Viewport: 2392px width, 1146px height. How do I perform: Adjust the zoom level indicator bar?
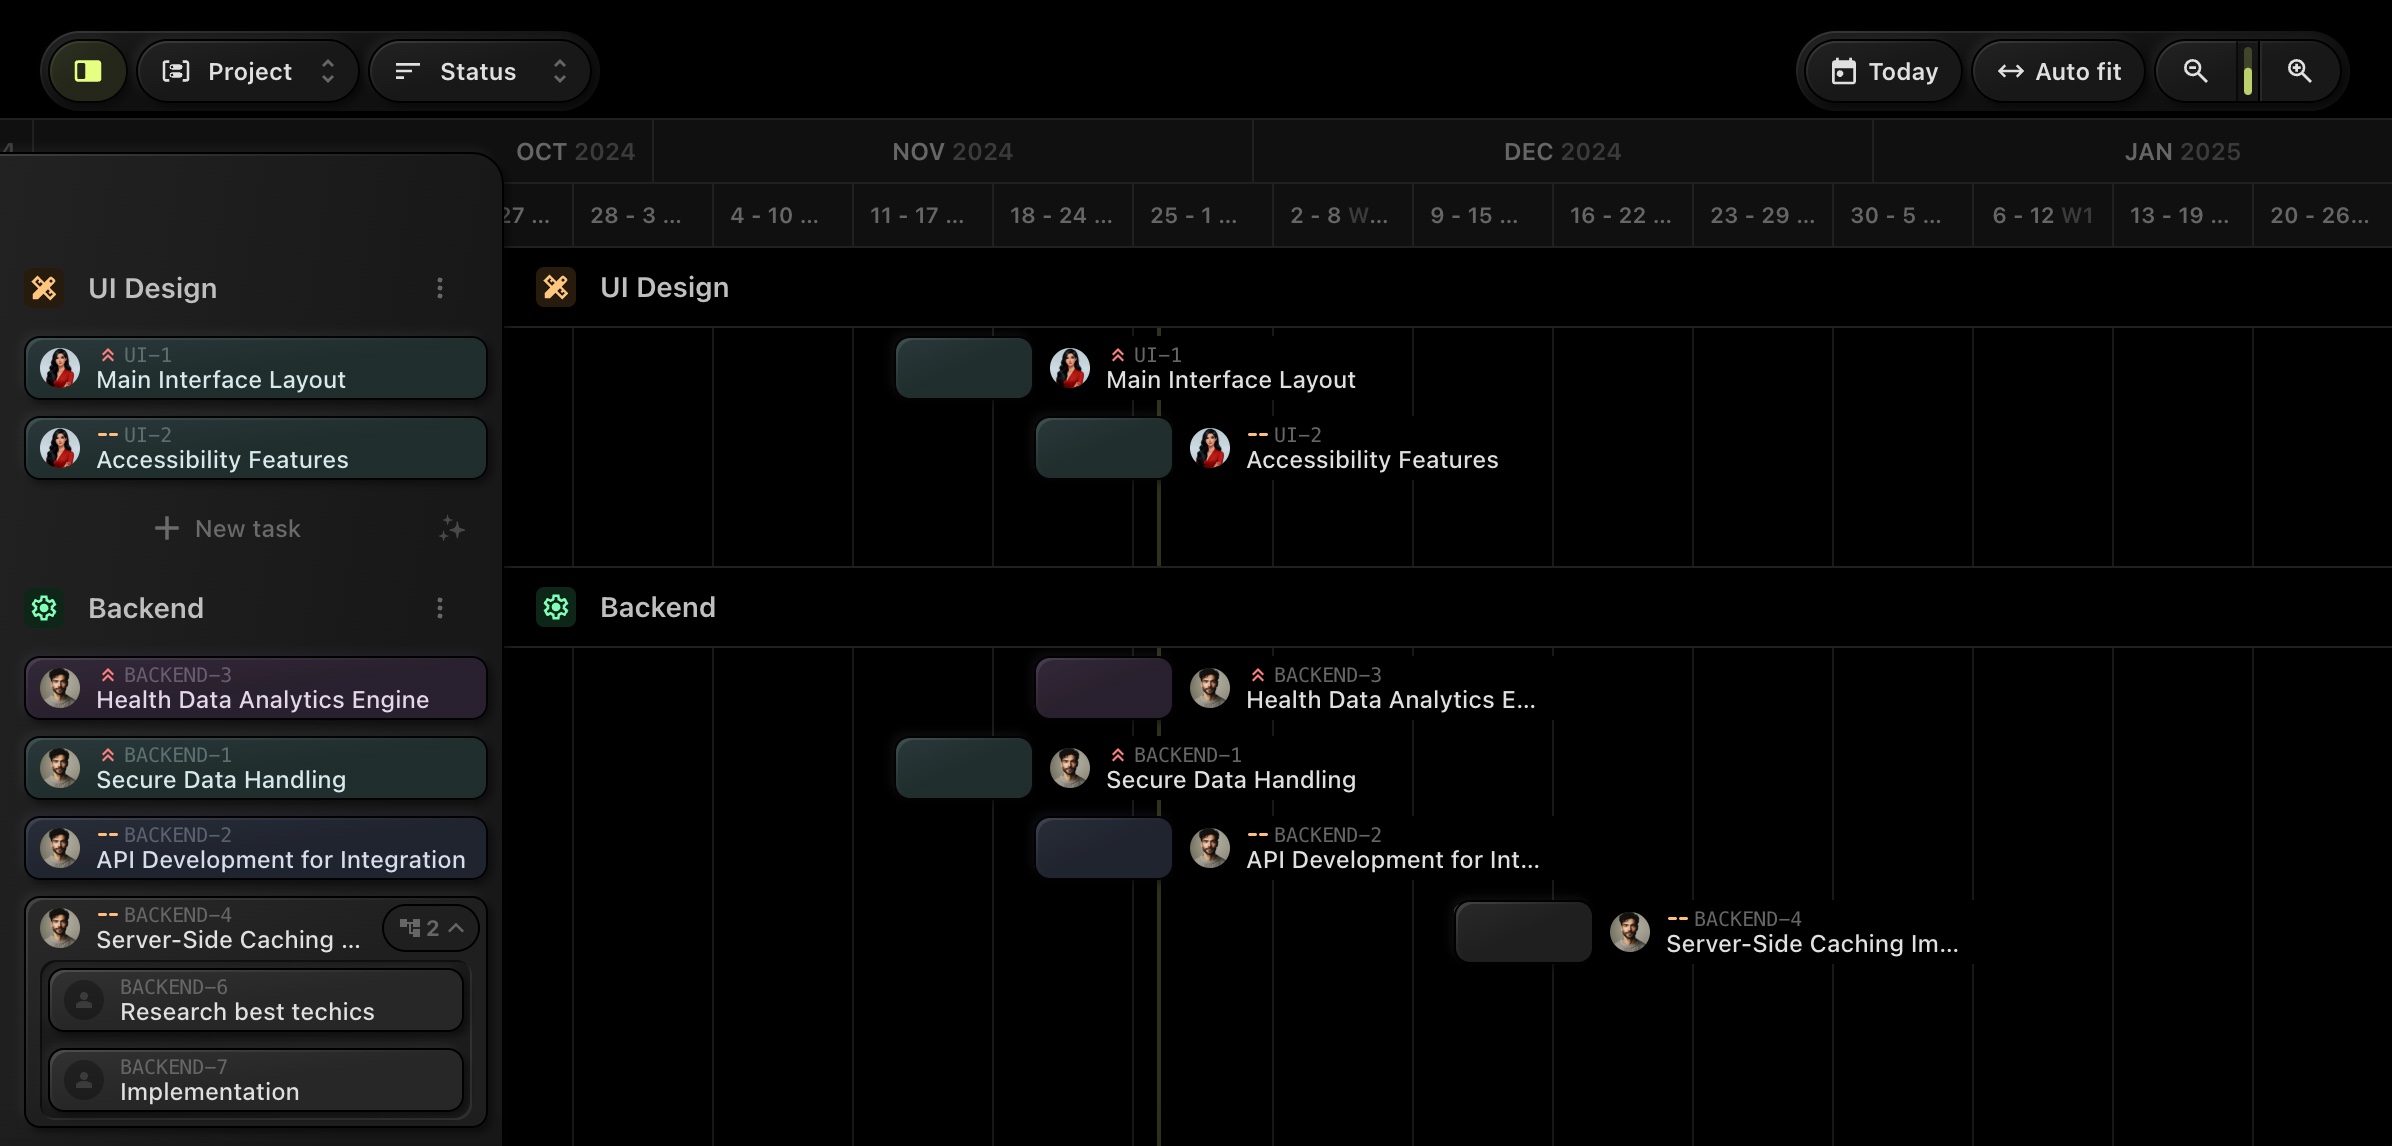(x=2247, y=72)
